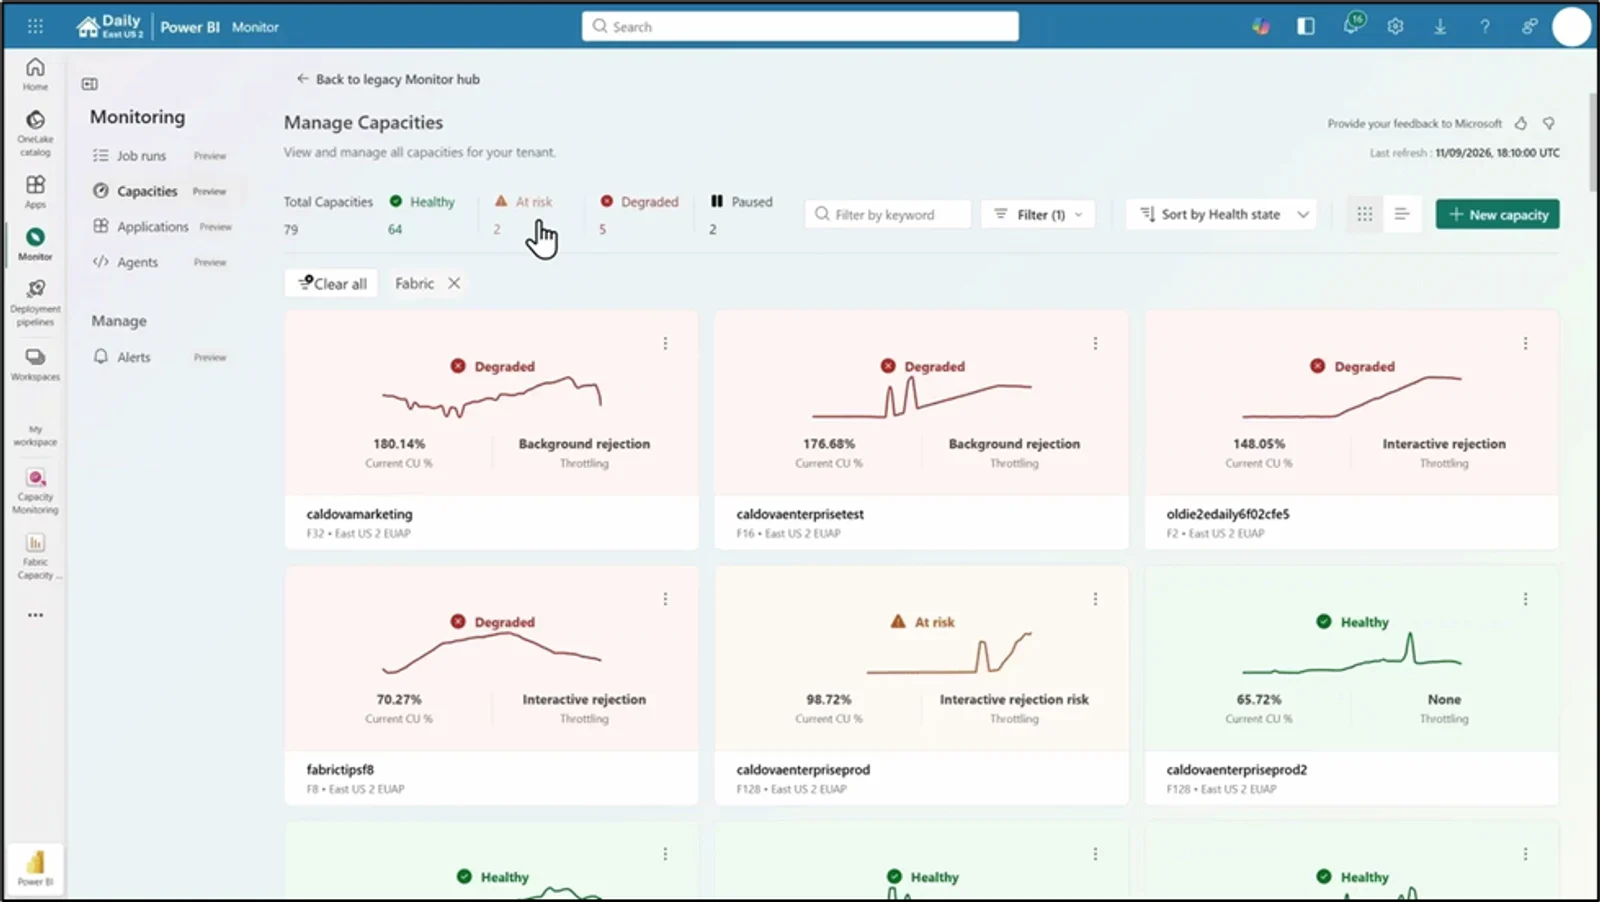The height and width of the screenshot is (902, 1600).
Task: Open Deployment pipelines in left rail
Action: (35, 303)
